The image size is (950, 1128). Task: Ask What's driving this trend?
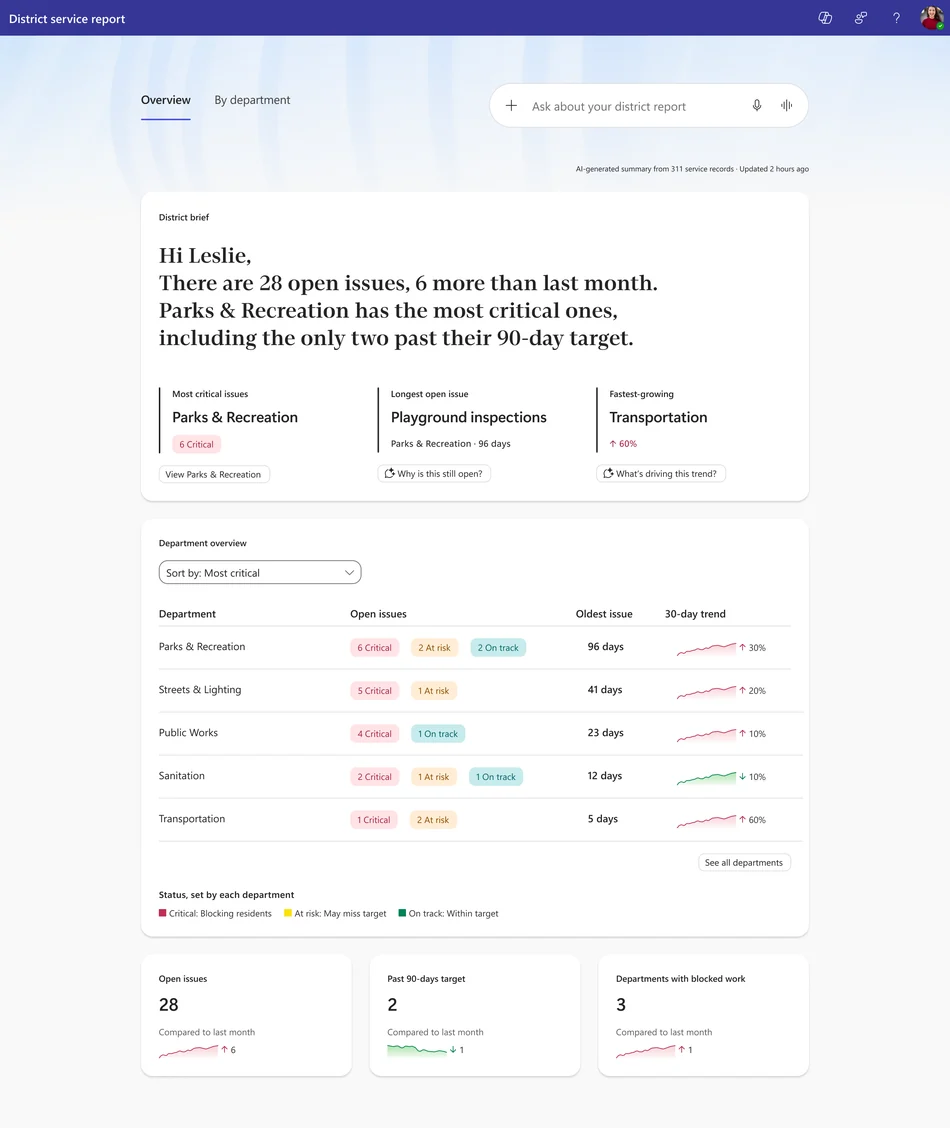pos(661,473)
